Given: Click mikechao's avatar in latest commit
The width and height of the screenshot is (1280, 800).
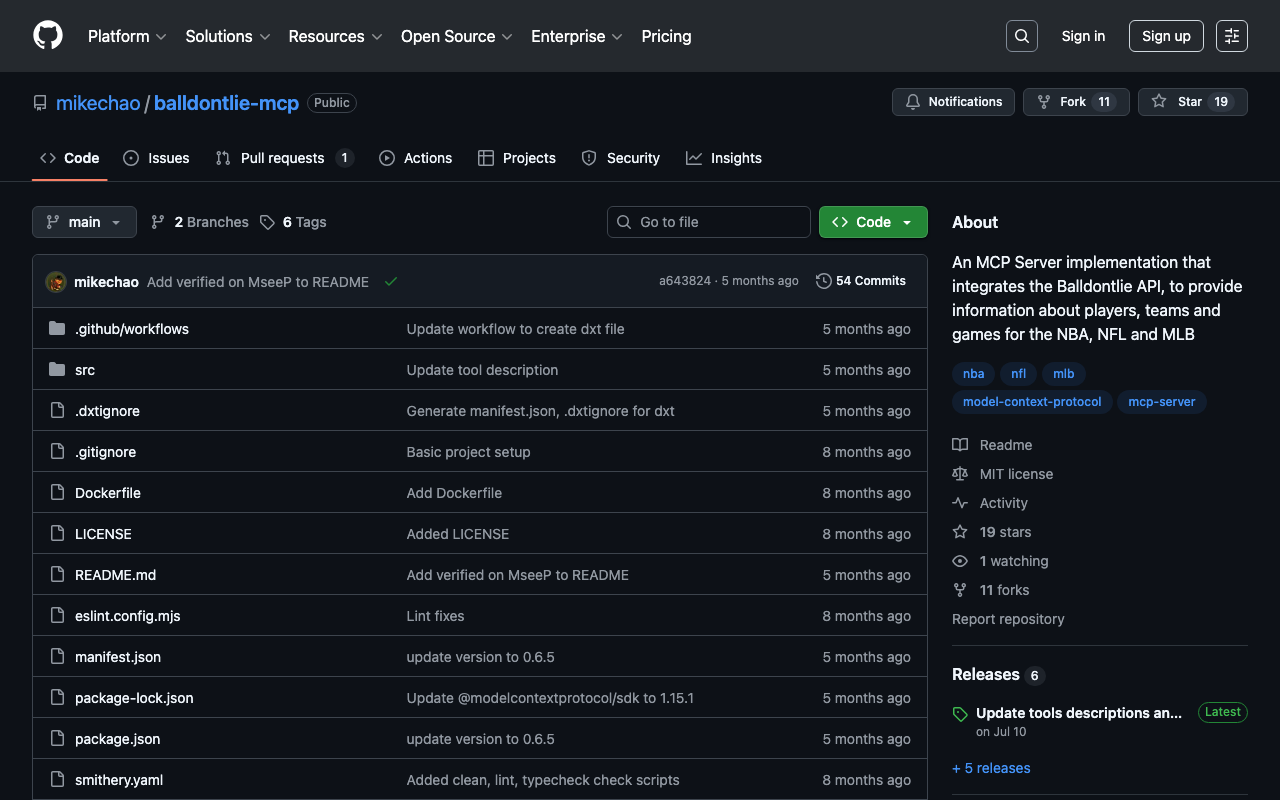Looking at the screenshot, I should click(x=56, y=282).
